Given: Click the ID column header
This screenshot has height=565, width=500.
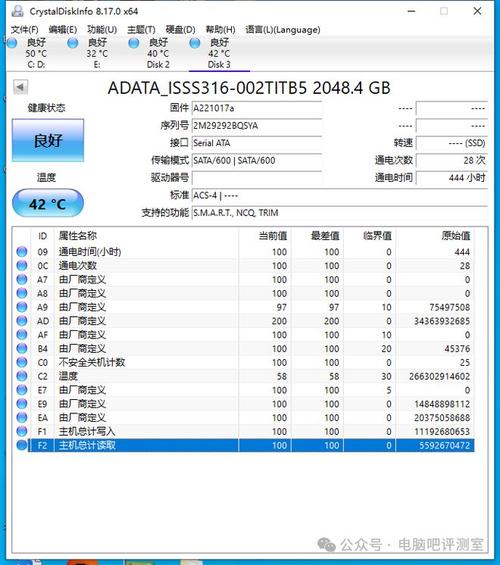Looking at the screenshot, I should (43, 236).
